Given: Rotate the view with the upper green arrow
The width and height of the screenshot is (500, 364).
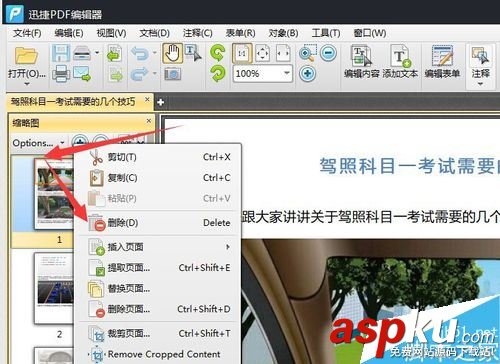Looking at the screenshot, I should (x=218, y=53).
